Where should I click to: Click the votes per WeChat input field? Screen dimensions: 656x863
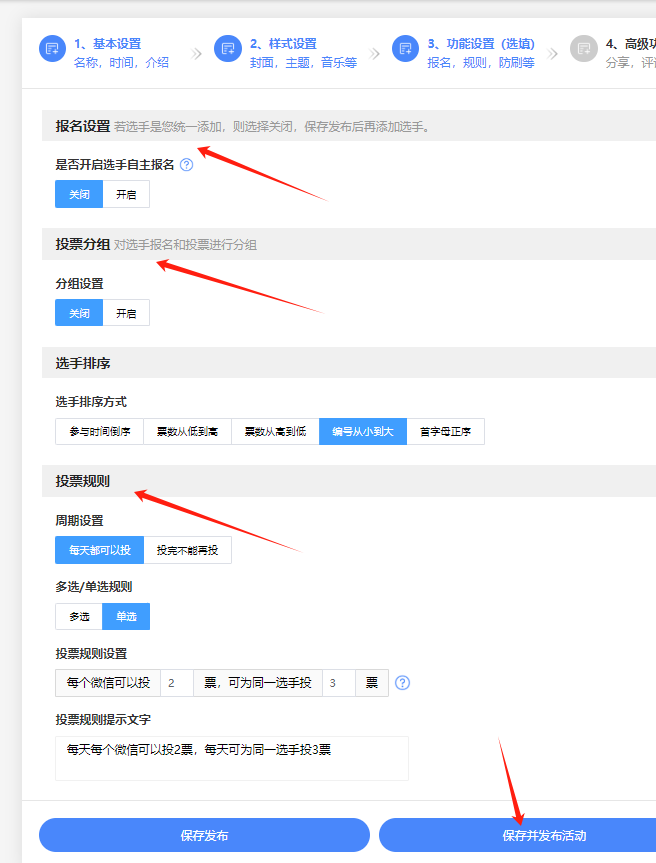click(x=176, y=683)
